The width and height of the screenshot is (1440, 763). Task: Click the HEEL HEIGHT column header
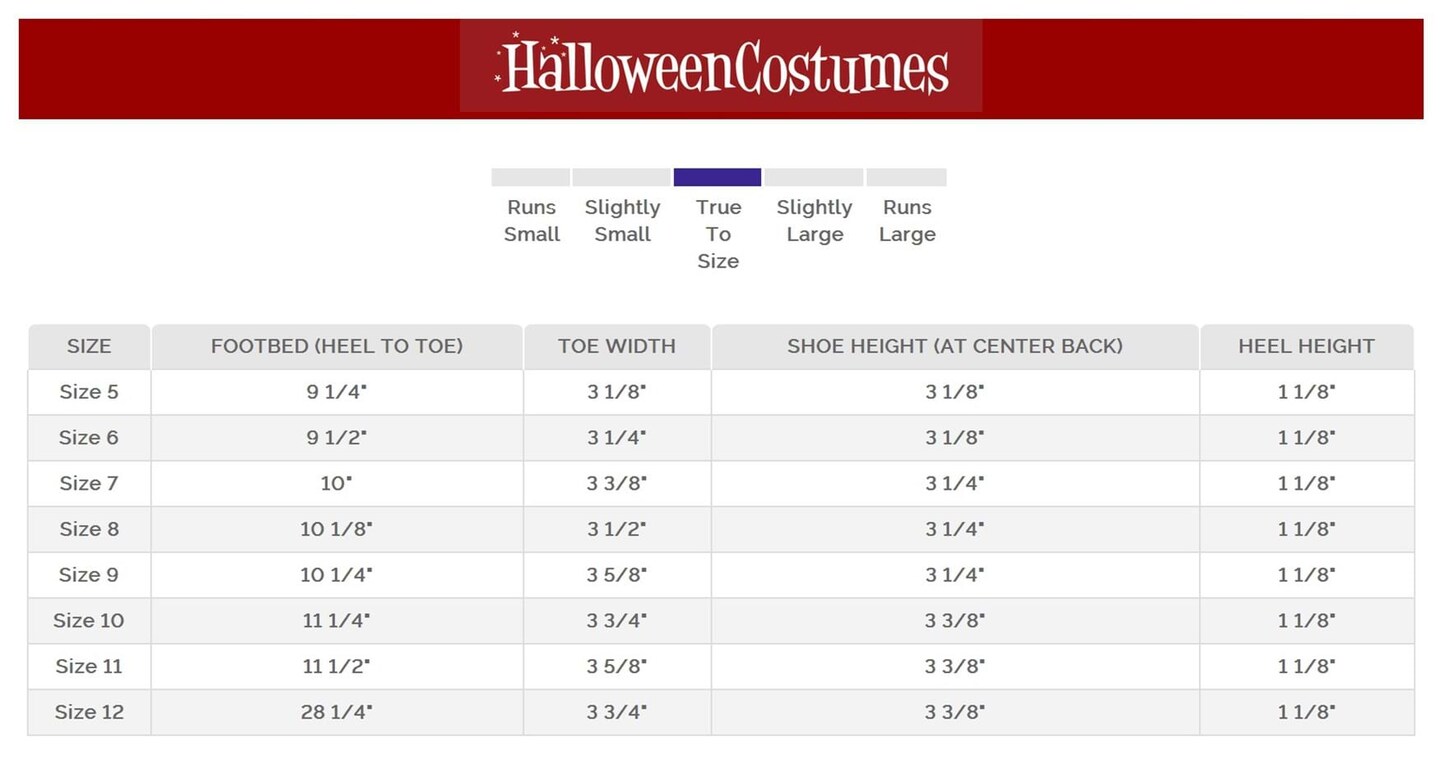pos(1306,347)
